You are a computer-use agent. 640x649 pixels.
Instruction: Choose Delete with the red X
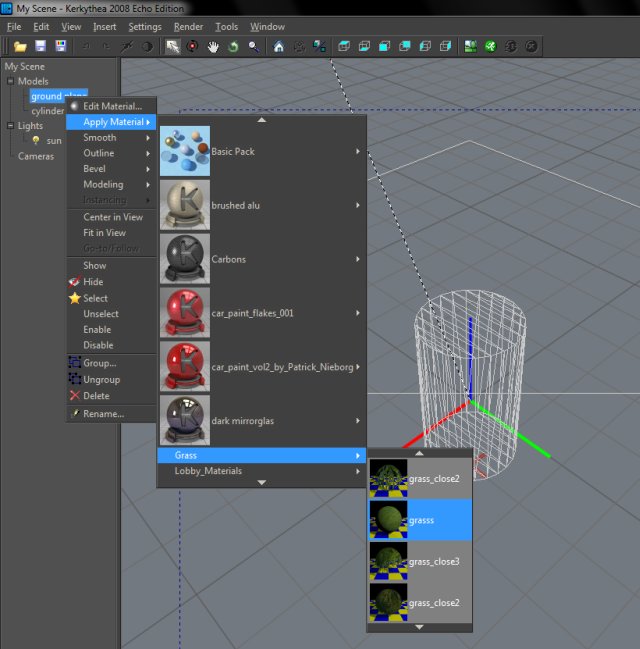(111, 396)
